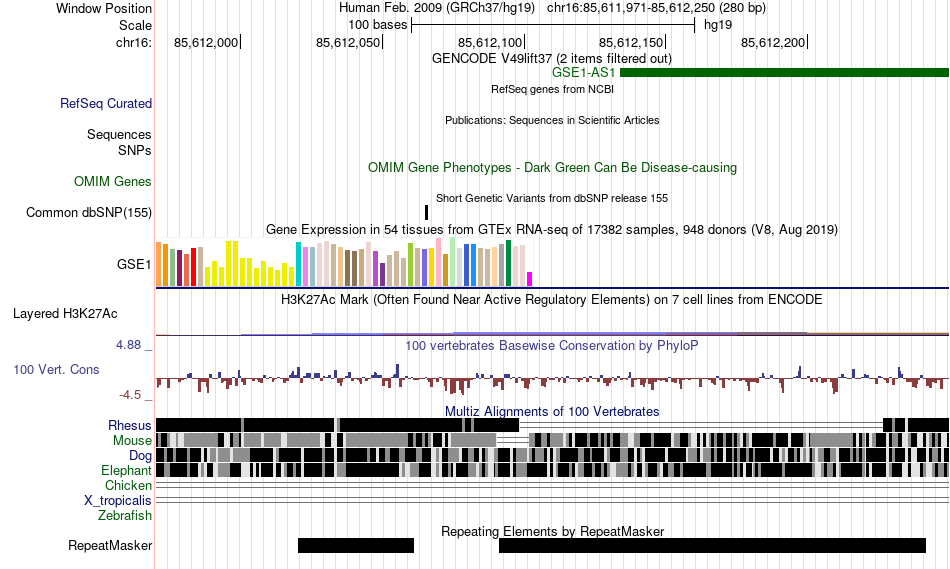Click the 85,612,050 coordinate on ruler
This screenshot has height=569, width=950.
(348, 42)
